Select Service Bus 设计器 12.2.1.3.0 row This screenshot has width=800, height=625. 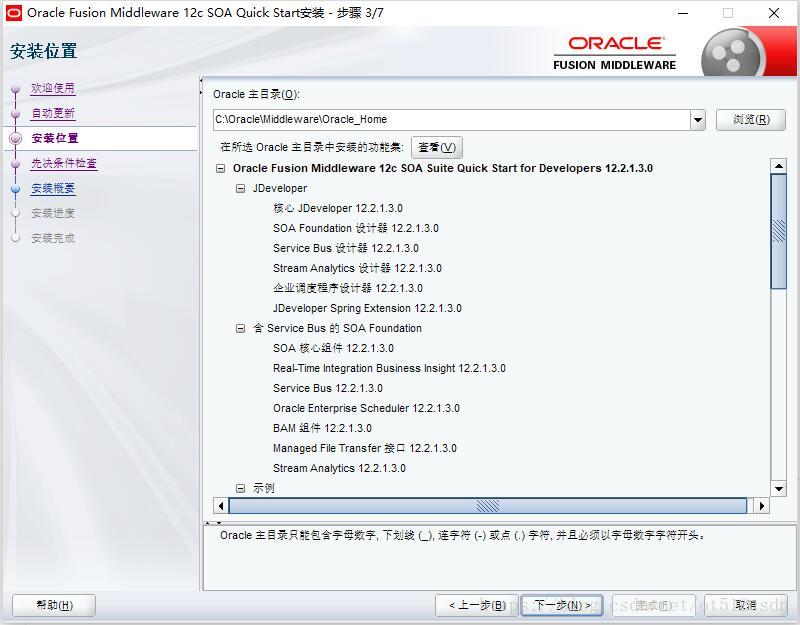345,248
